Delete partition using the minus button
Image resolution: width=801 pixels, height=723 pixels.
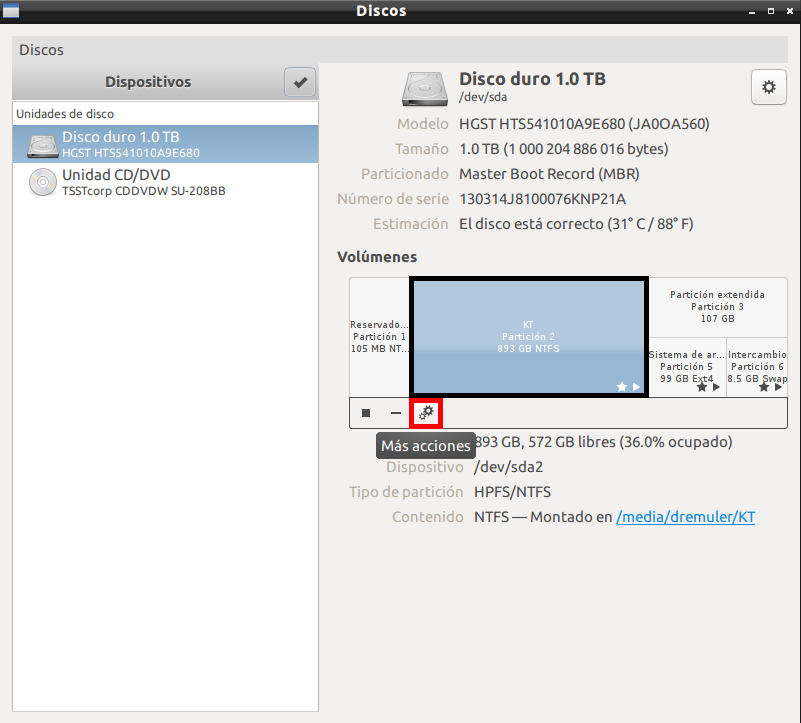click(x=396, y=413)
